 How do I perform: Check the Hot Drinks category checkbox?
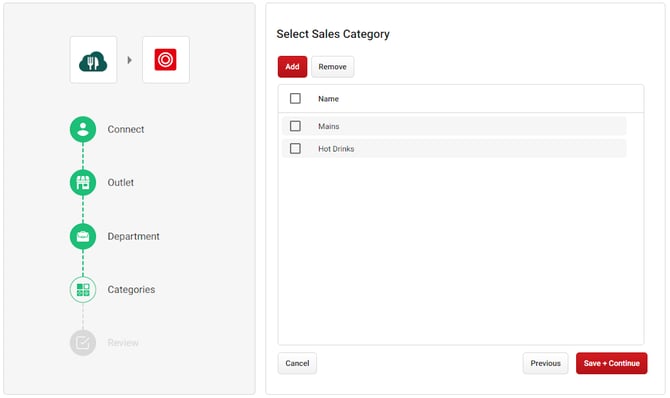pos(295,149)
